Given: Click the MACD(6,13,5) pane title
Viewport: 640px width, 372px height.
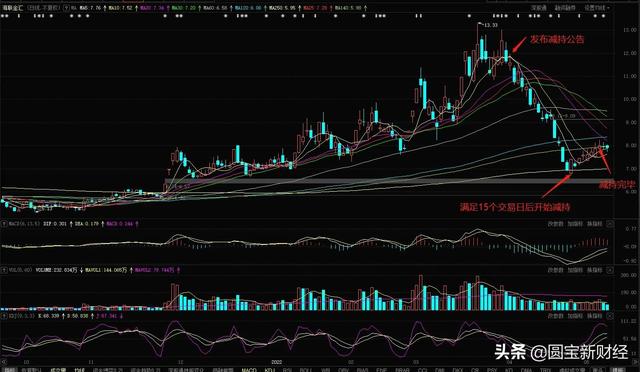Looking at the screenshot, I should 24,224.
